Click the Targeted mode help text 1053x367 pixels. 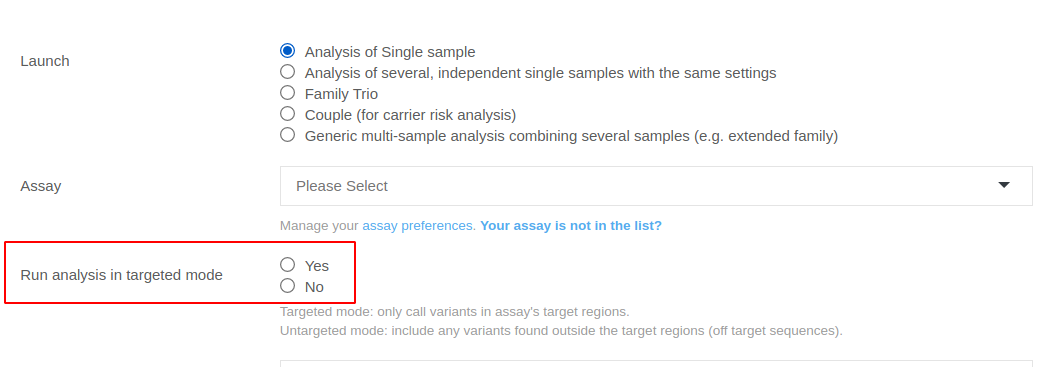pyautogui.click(x=455, y=312)
